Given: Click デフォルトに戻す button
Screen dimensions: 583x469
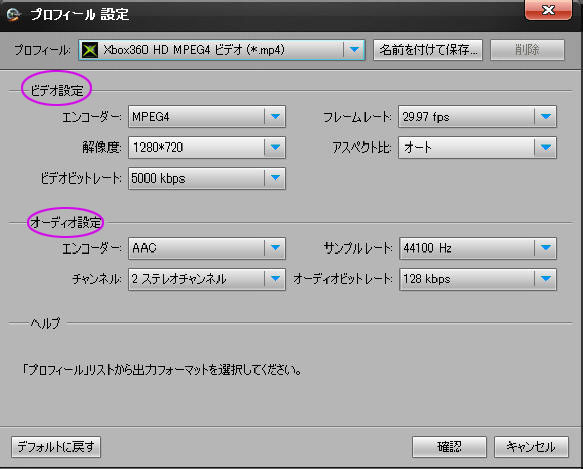Looking at the screenshot, I should (x=56, y=447).
